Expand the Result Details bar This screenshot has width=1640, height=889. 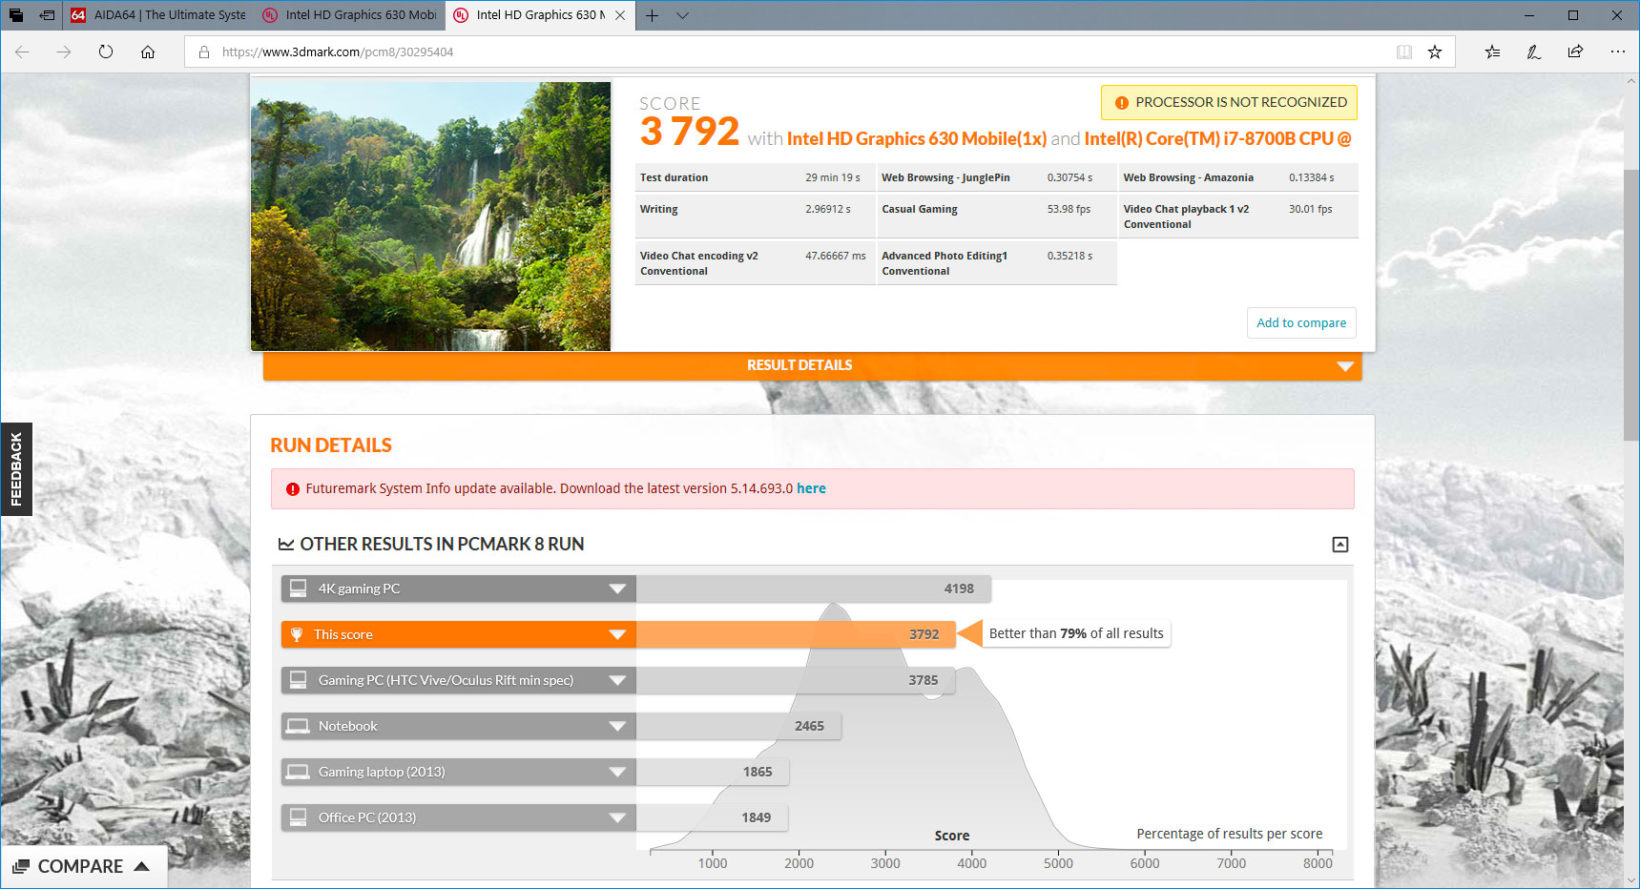pyautogui.click(x=812, y=366)
